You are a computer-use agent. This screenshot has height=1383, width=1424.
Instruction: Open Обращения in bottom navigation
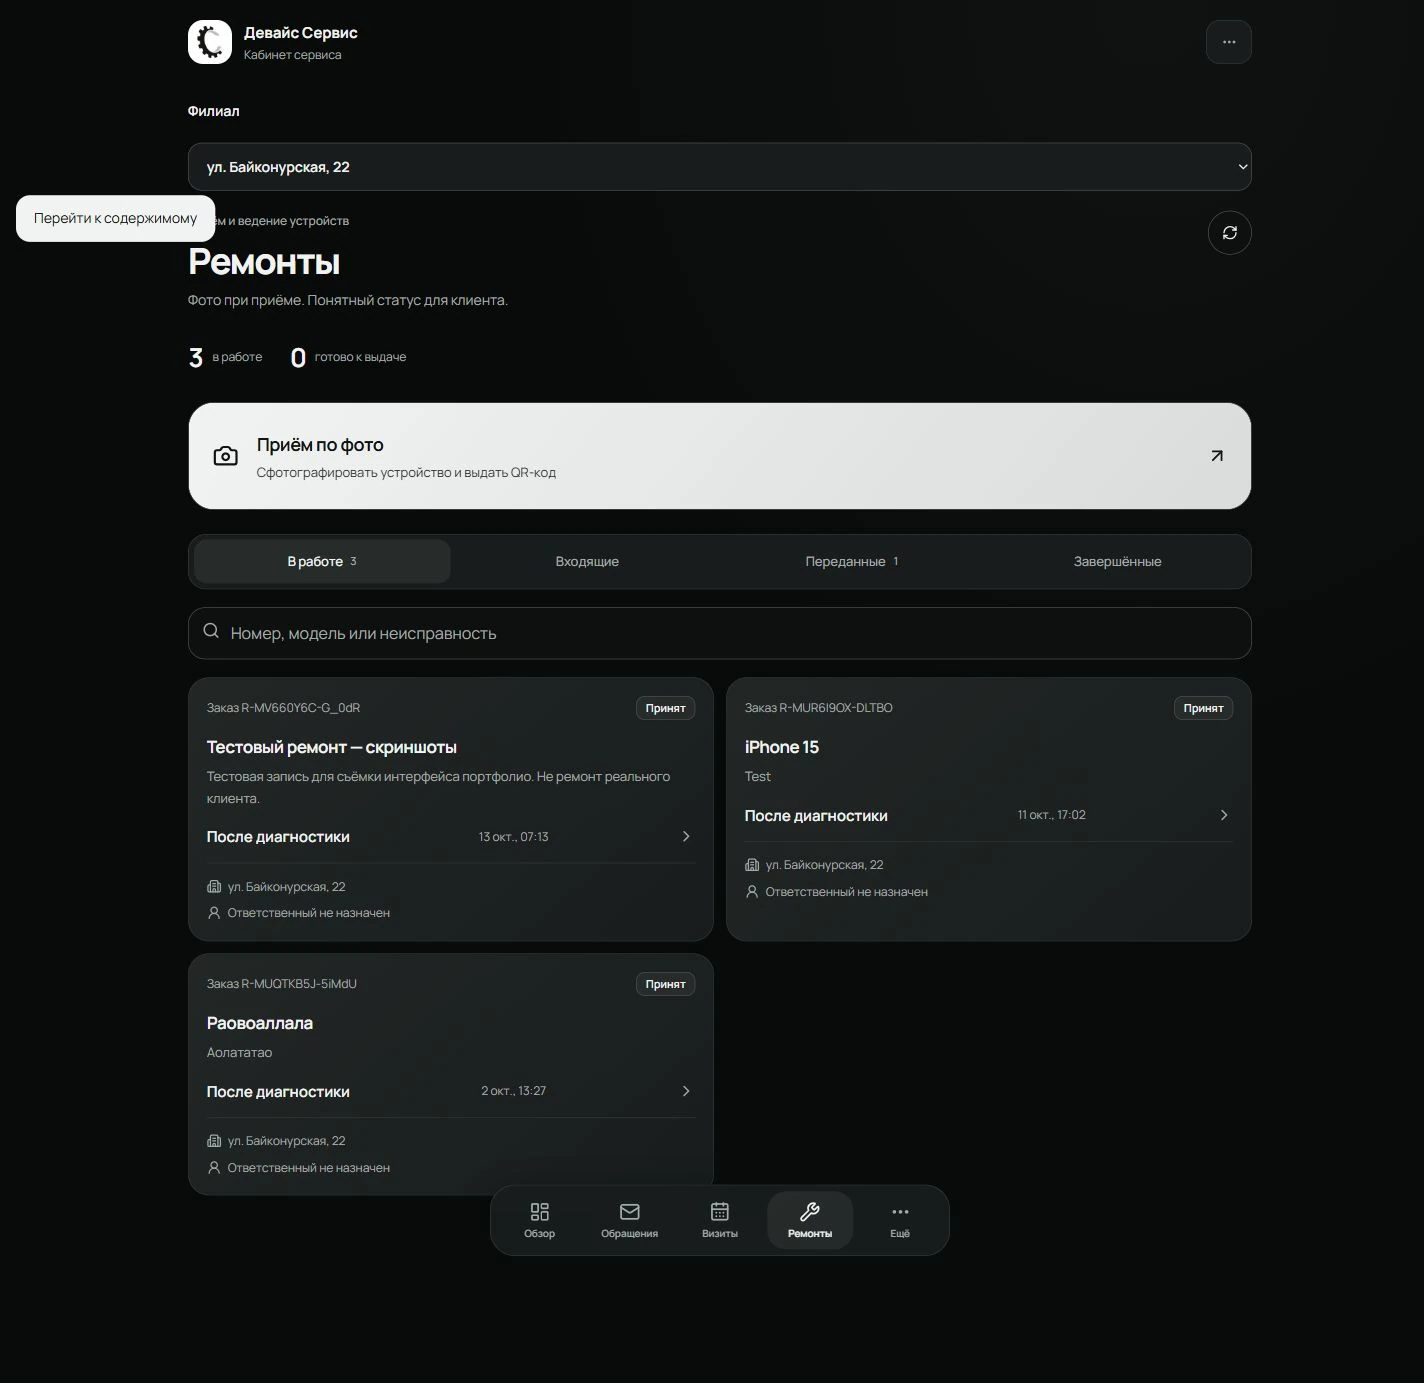pos(630,1220)
